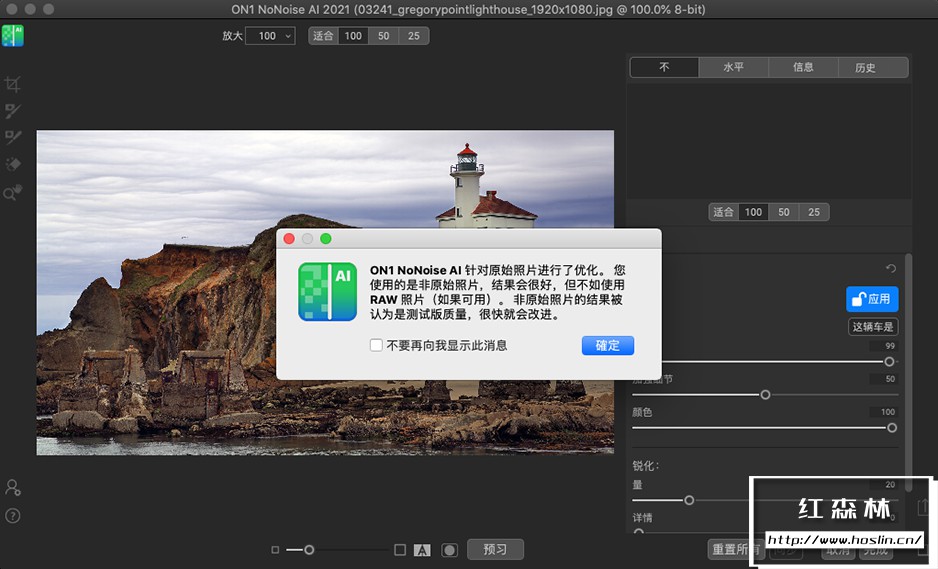Screen dimensions: 938x569
Task: Click 适合 in the right panel navigator
Action: pyautogui.click(x=723, y=212)
